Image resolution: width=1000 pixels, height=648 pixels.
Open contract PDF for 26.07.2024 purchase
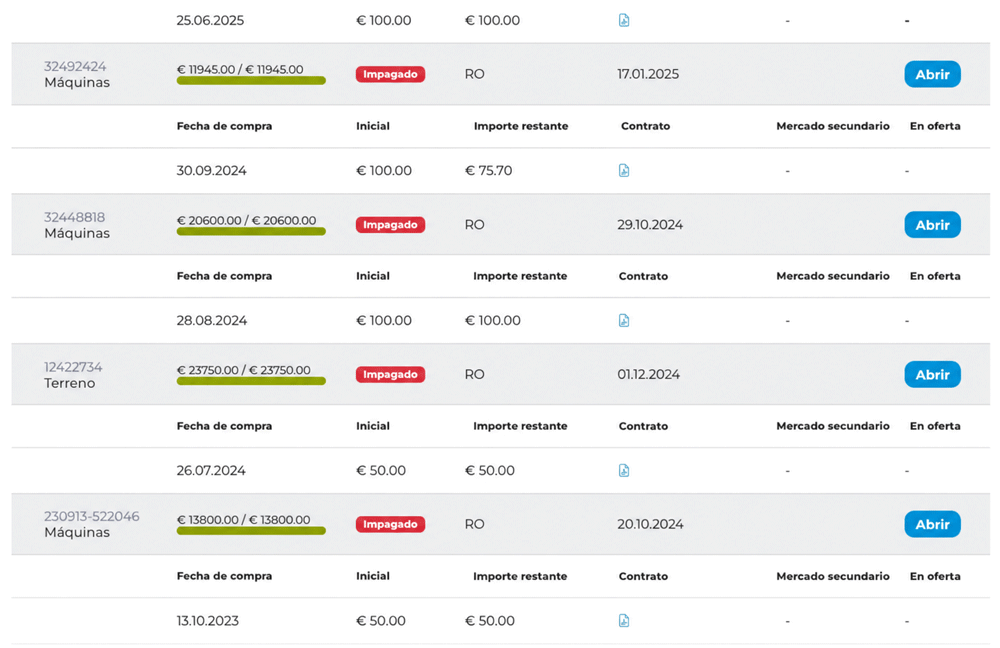pos(624,470)
